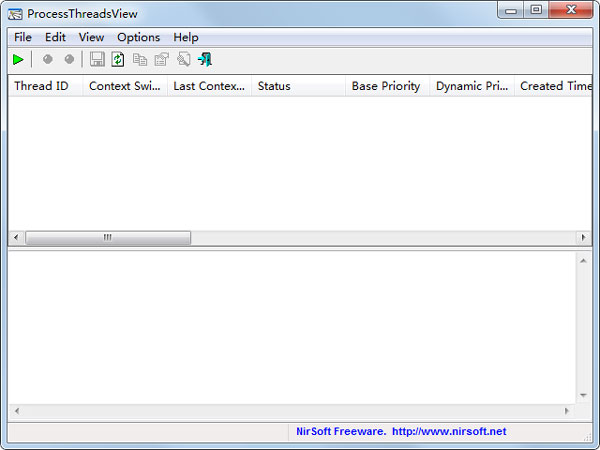Click lower pane scroll left arrow
The height and width of the screenshot is (450, 600).
click(17, 411)
